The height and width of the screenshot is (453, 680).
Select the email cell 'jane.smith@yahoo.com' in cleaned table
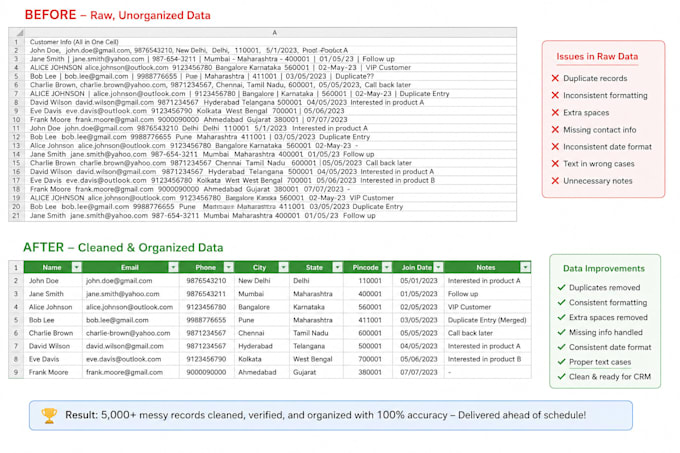pos(131,293)
